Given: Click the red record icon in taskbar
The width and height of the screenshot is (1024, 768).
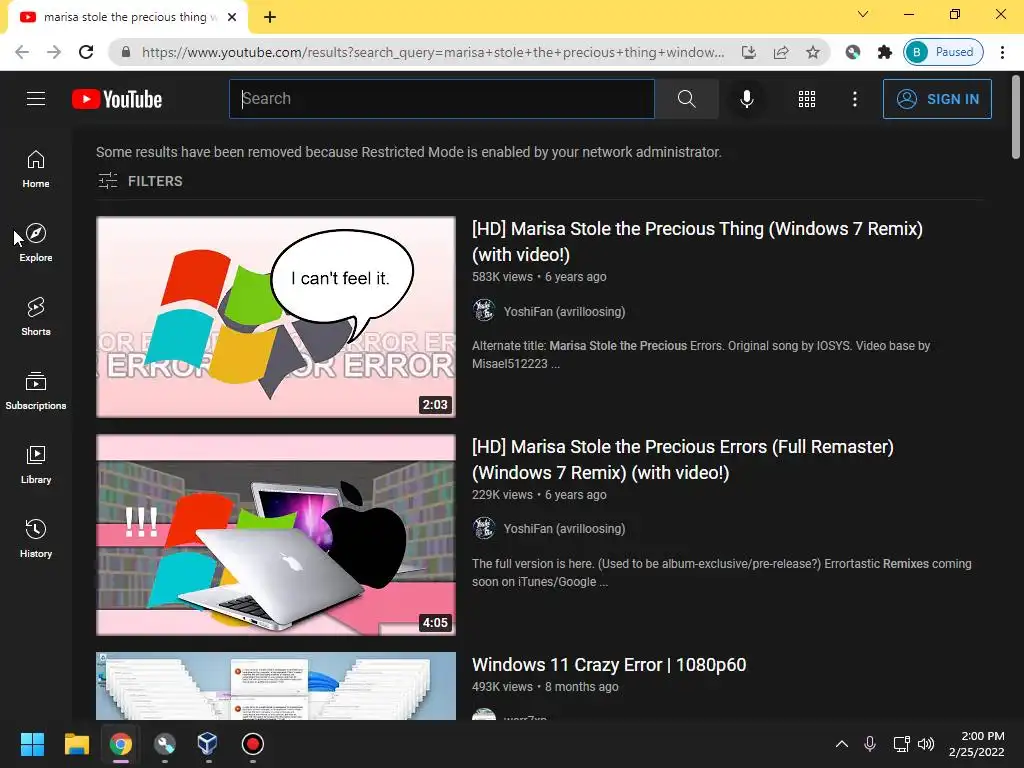Looking at the screenshot, I should (253, 744).
